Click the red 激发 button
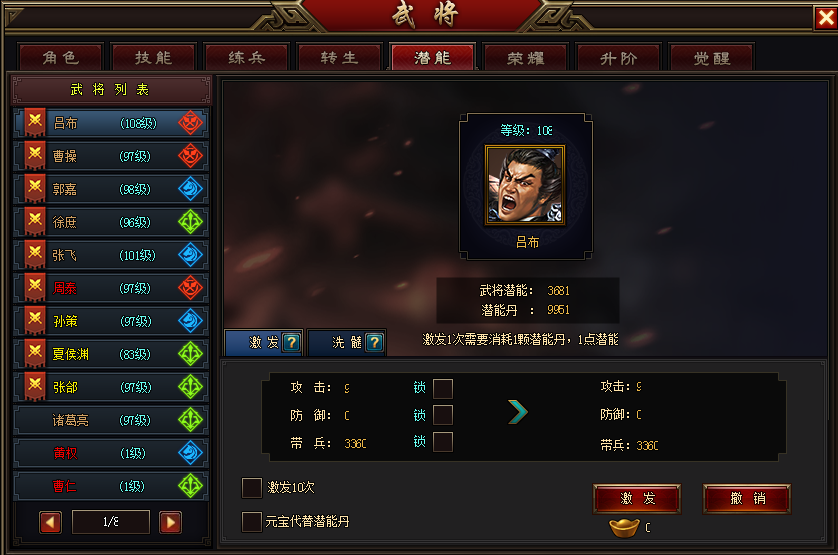The image size is (838, 555). click(637, 499)
